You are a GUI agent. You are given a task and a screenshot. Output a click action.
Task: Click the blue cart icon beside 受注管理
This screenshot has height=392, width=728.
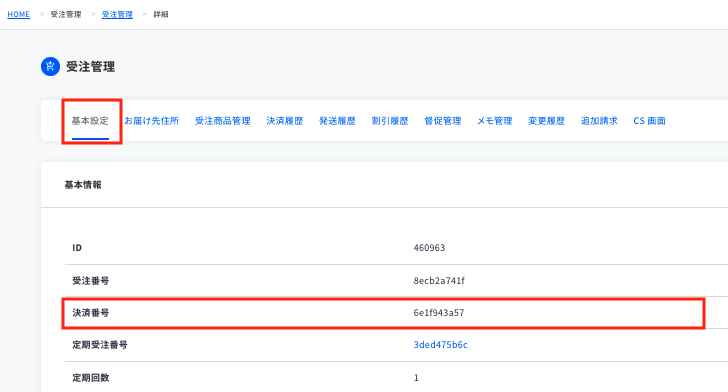click(50, 66)
